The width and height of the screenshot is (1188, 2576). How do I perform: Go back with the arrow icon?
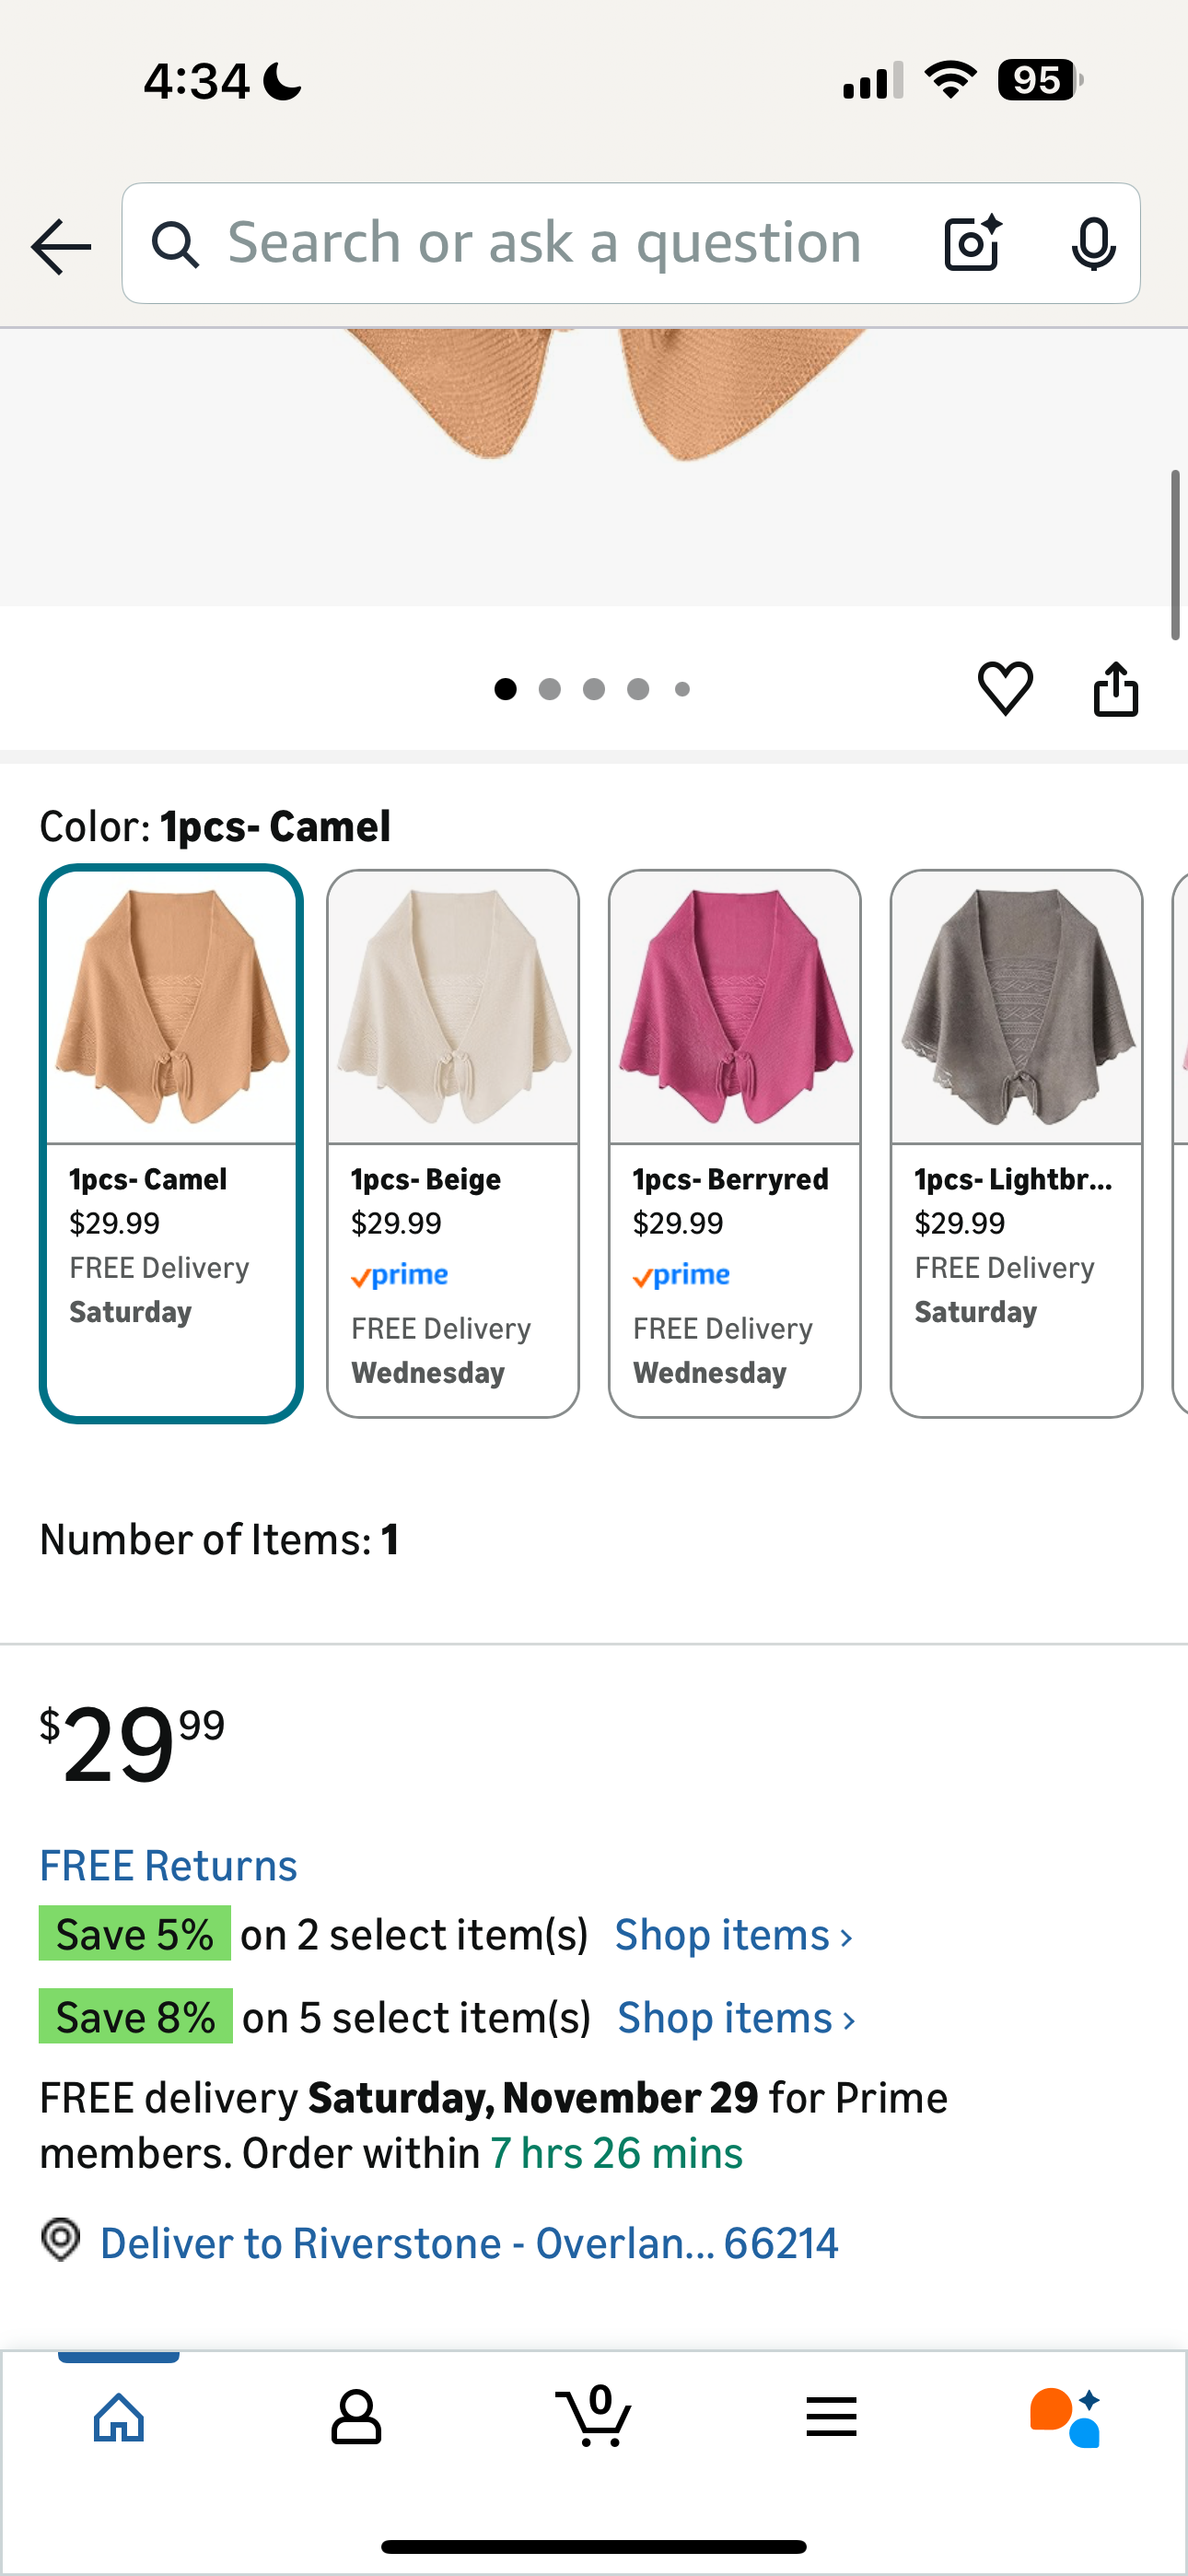pyautogui.click(x=59, y=243)
